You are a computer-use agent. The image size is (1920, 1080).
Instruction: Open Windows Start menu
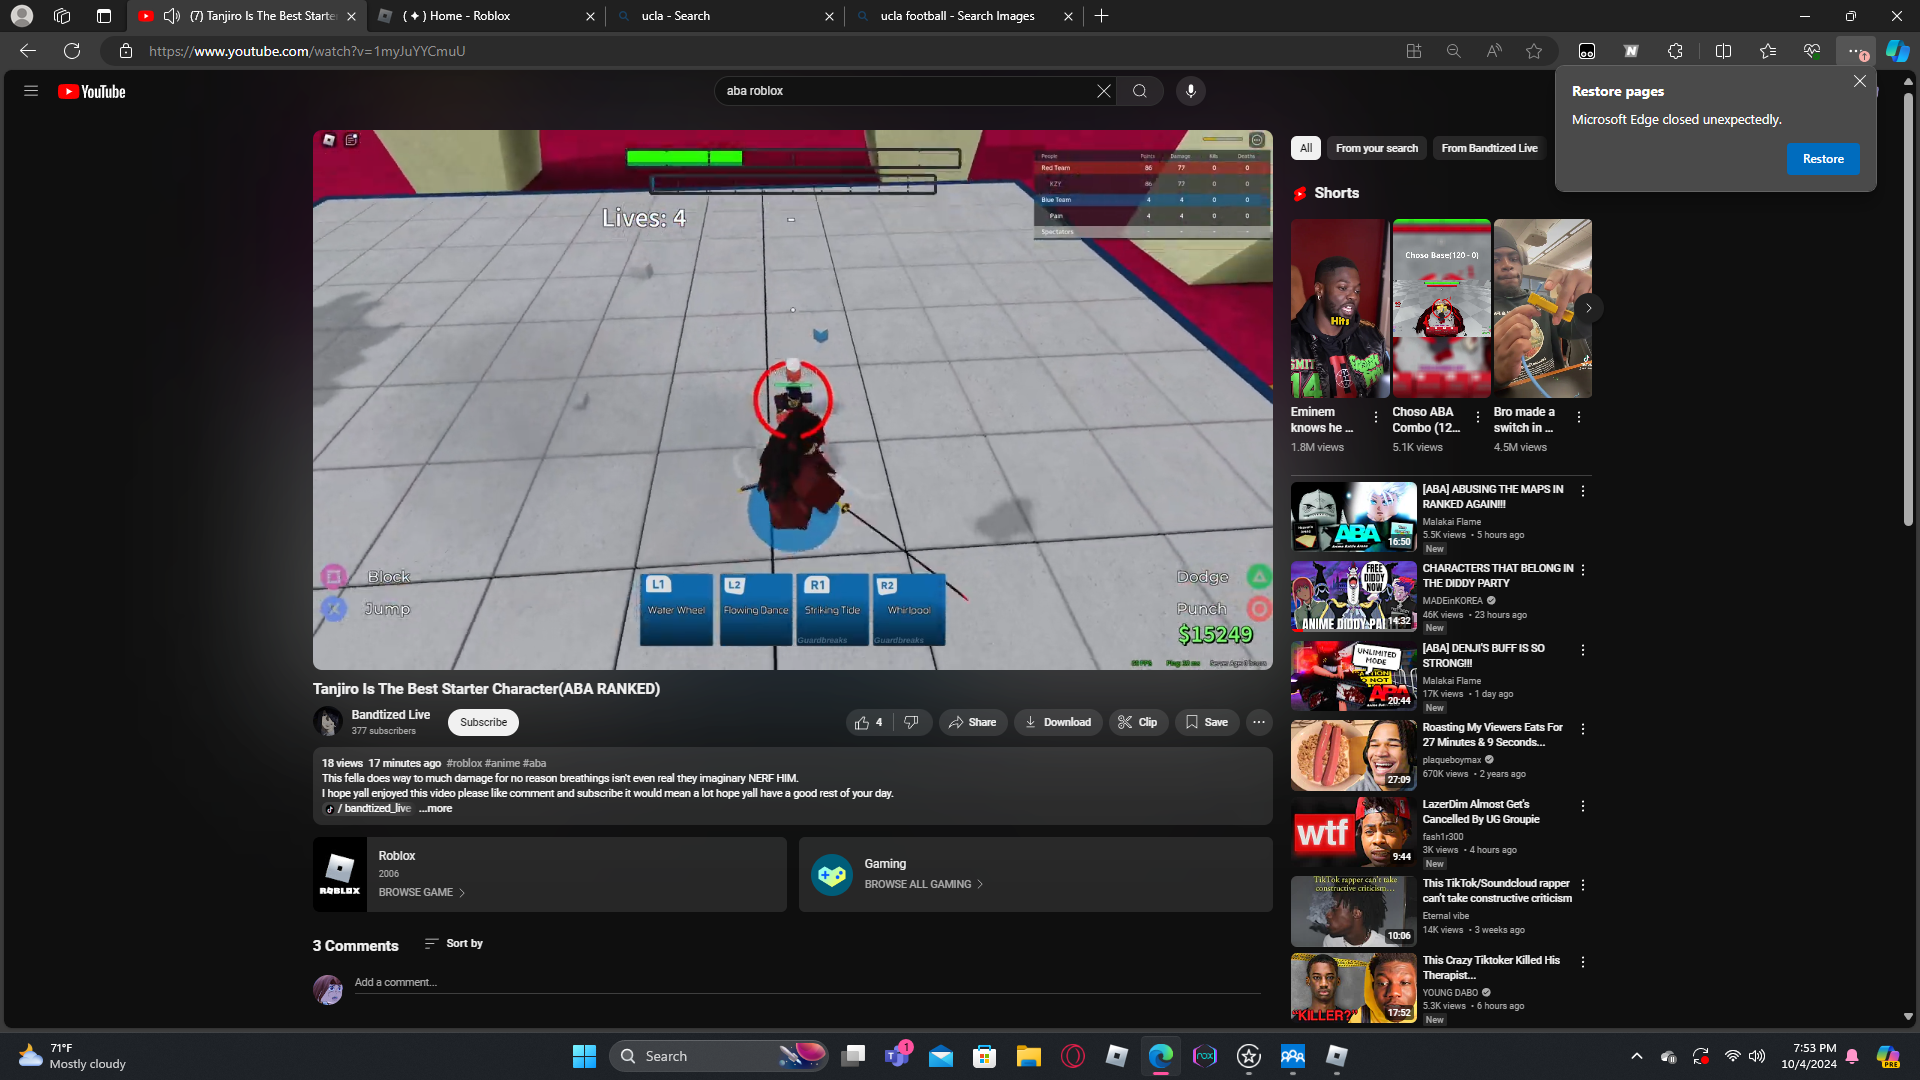point(584,1056)
